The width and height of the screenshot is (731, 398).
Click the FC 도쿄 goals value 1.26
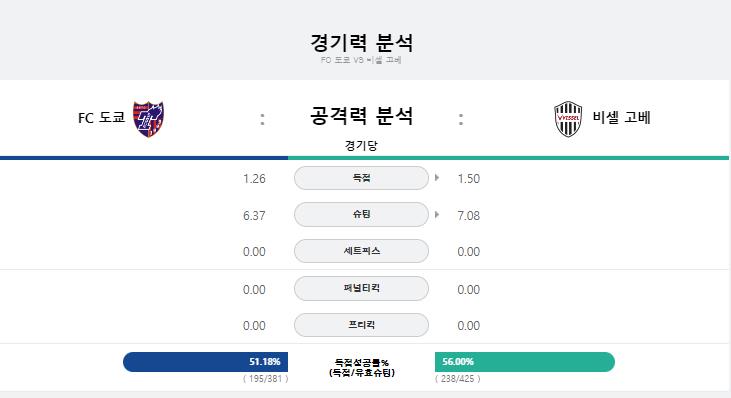pyautogui.click(x=254, y=178)
